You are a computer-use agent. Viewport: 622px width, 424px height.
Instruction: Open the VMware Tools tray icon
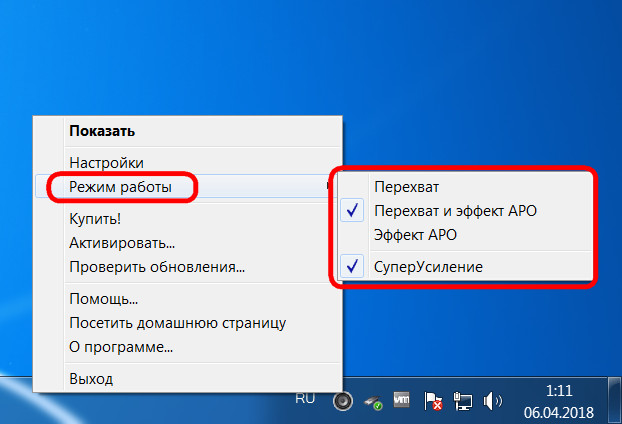(403, 401)
